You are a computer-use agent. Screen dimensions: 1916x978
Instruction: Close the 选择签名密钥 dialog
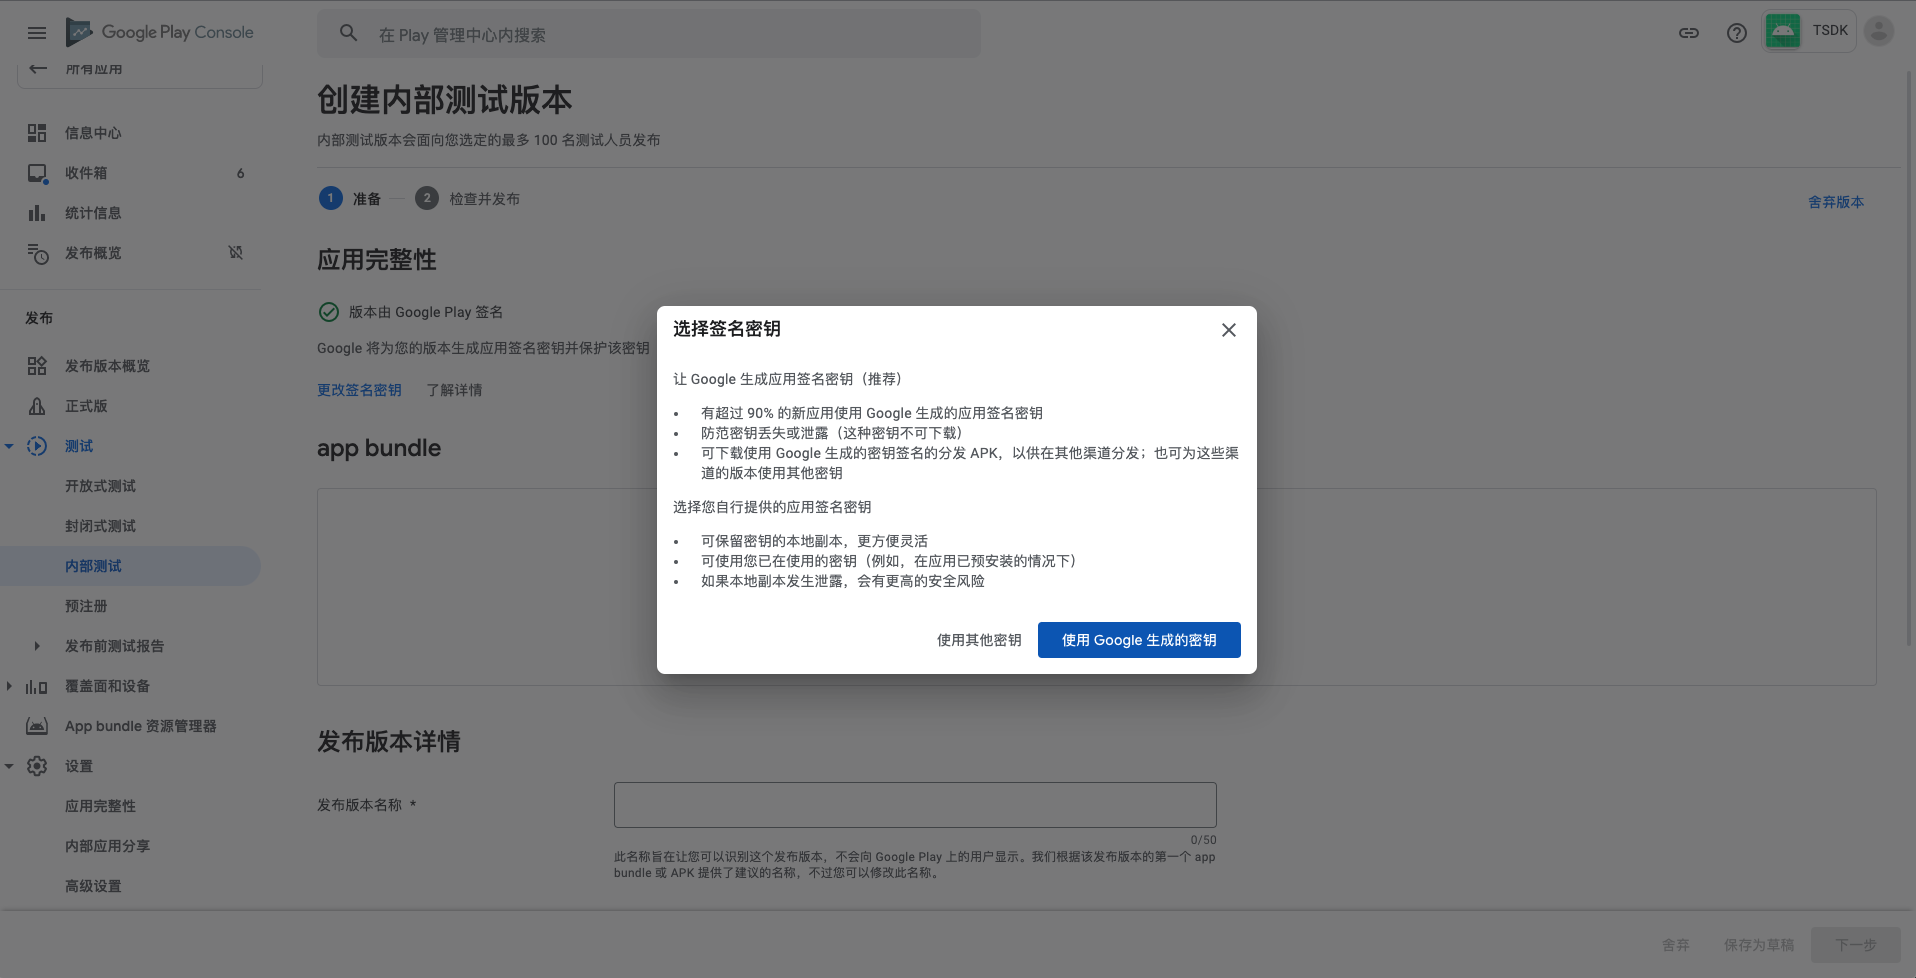[x=1229, y=330]
